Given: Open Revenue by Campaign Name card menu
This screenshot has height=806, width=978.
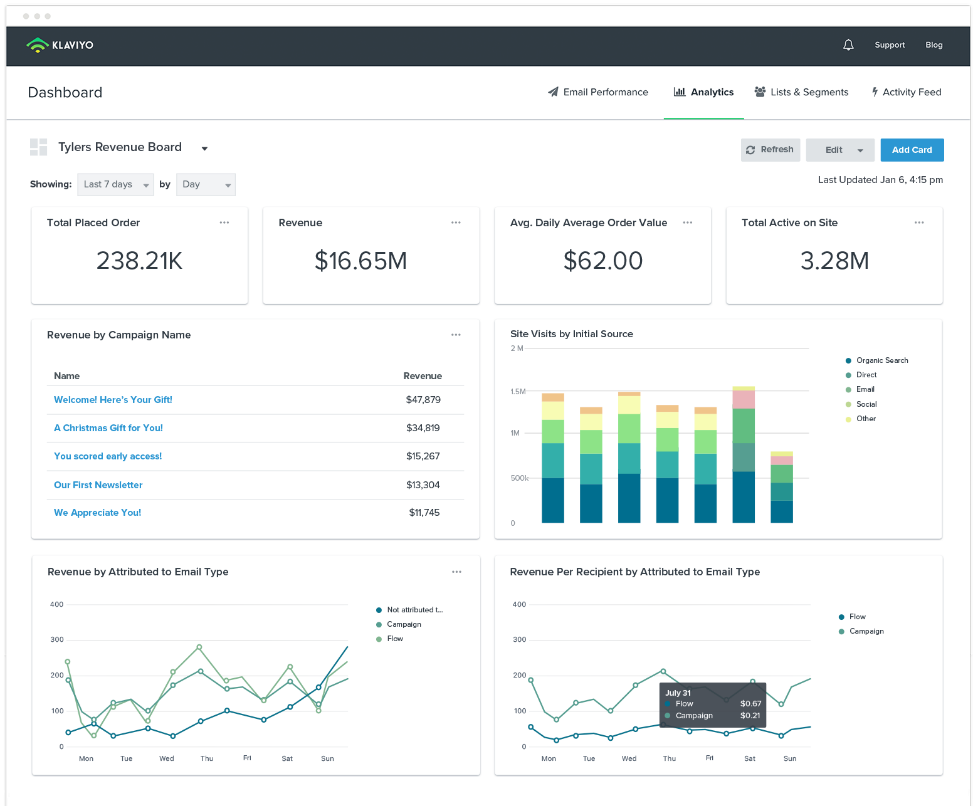Looking at the screenshot, I should [x=456, y=335].
